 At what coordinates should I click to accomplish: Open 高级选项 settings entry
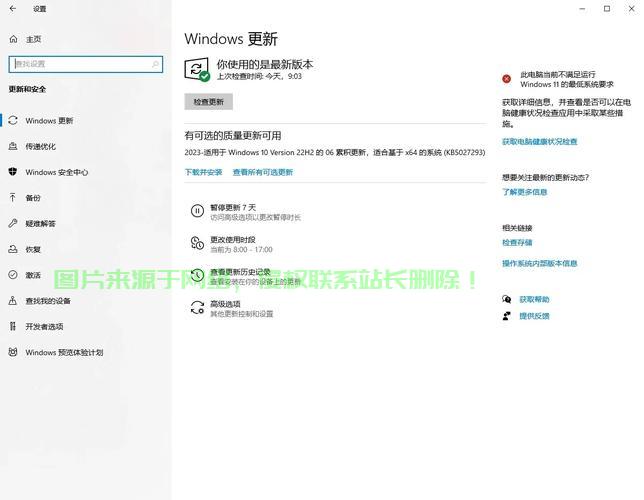(x=232, y=308)
